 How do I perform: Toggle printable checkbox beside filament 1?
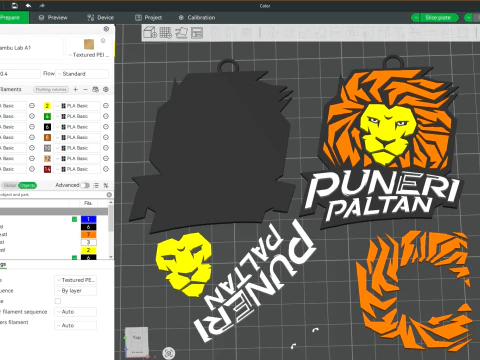click(74, 219)
